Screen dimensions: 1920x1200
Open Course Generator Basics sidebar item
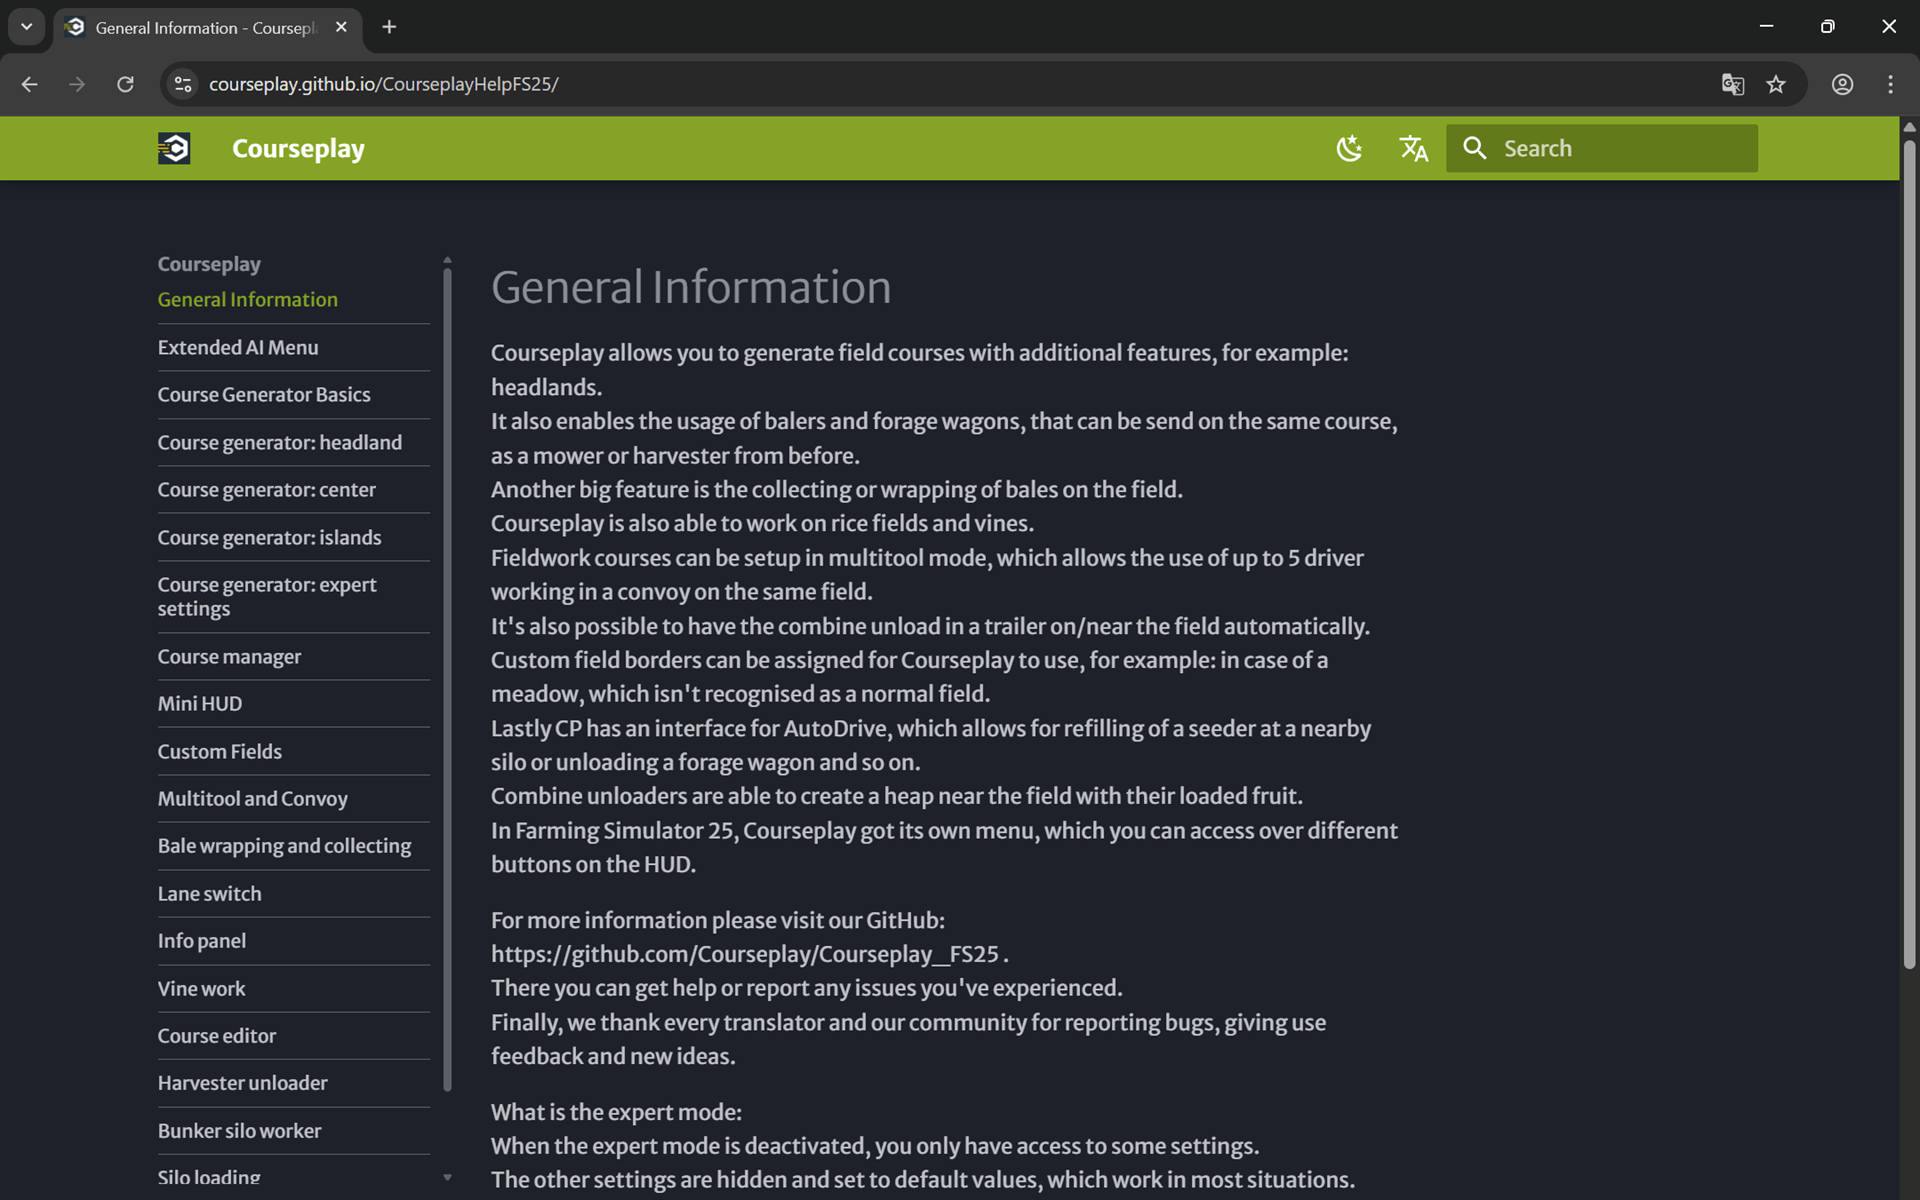(264, 394)
